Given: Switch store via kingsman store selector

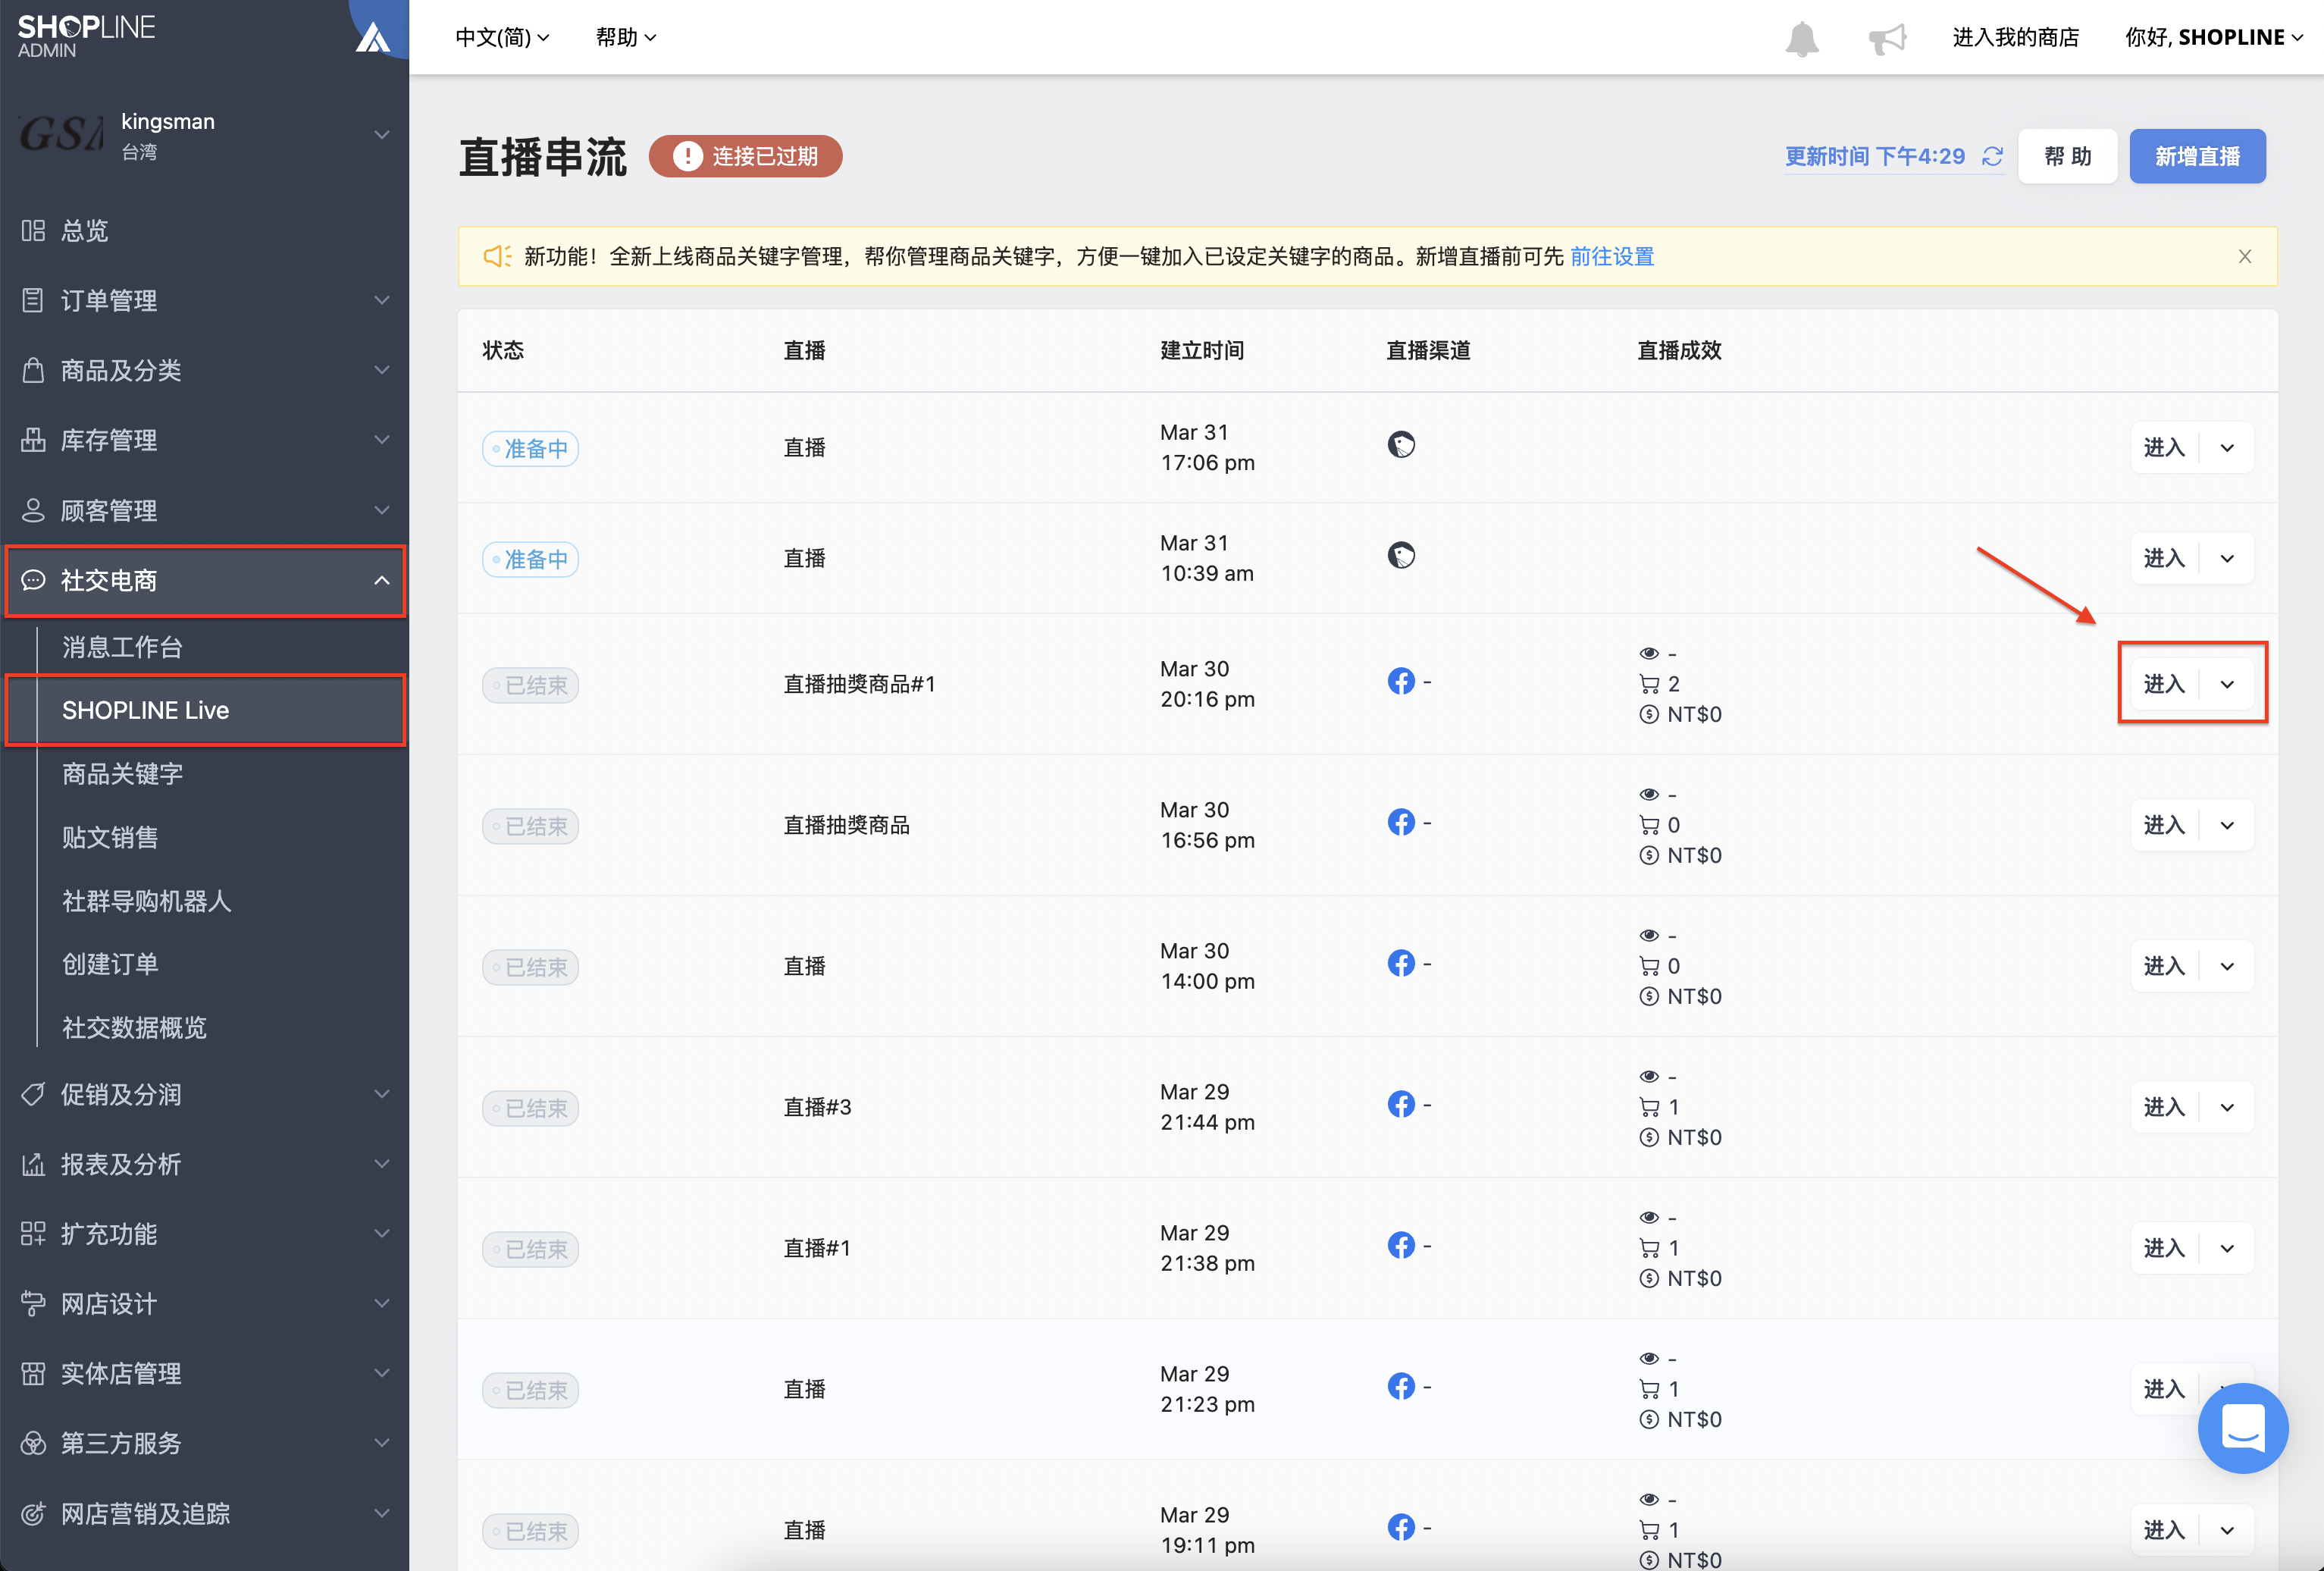Looking at the screenshot, I should click(x=204, y=135).
